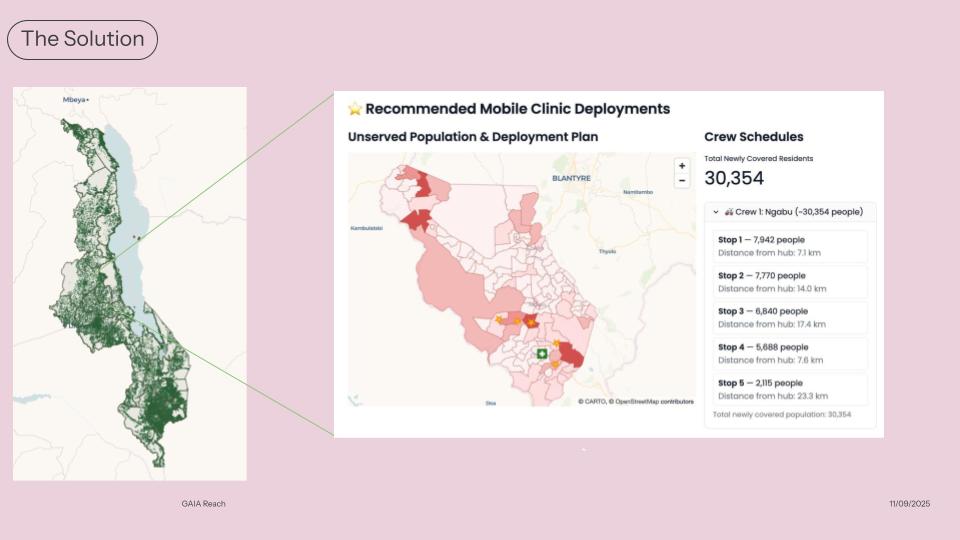Click the OpenStreetMap contributors attribution
This screenshot has height=540, width=960.
click(654, 402)
